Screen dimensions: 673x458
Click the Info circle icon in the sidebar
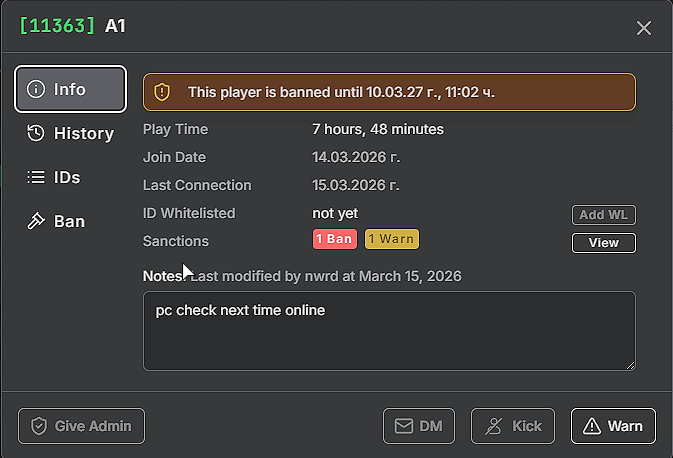(36, 89)
